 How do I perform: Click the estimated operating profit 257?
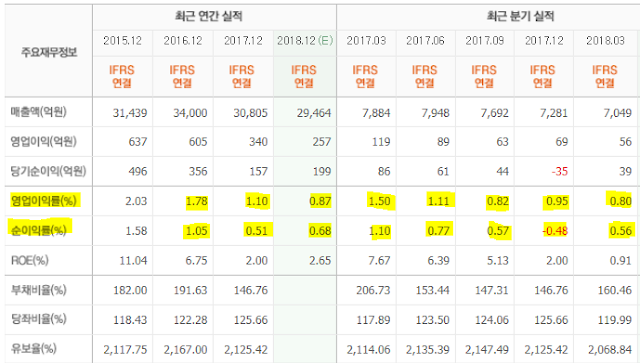point(322,142)
